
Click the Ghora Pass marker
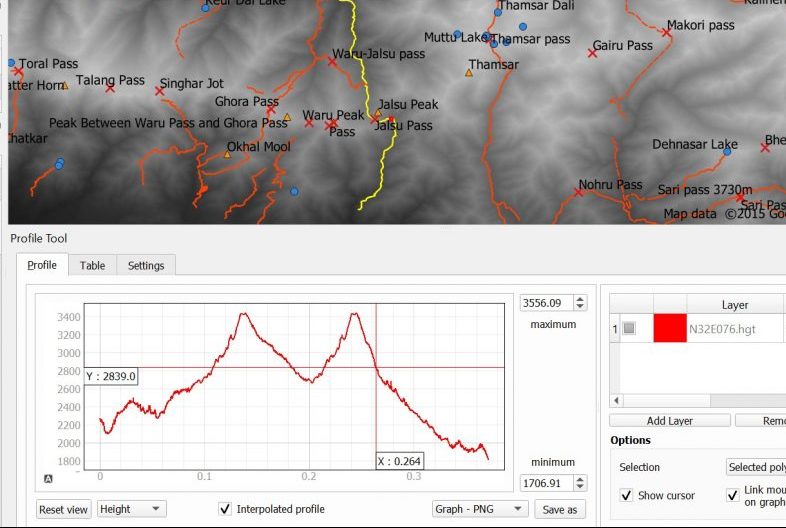(x=271, y=109)
